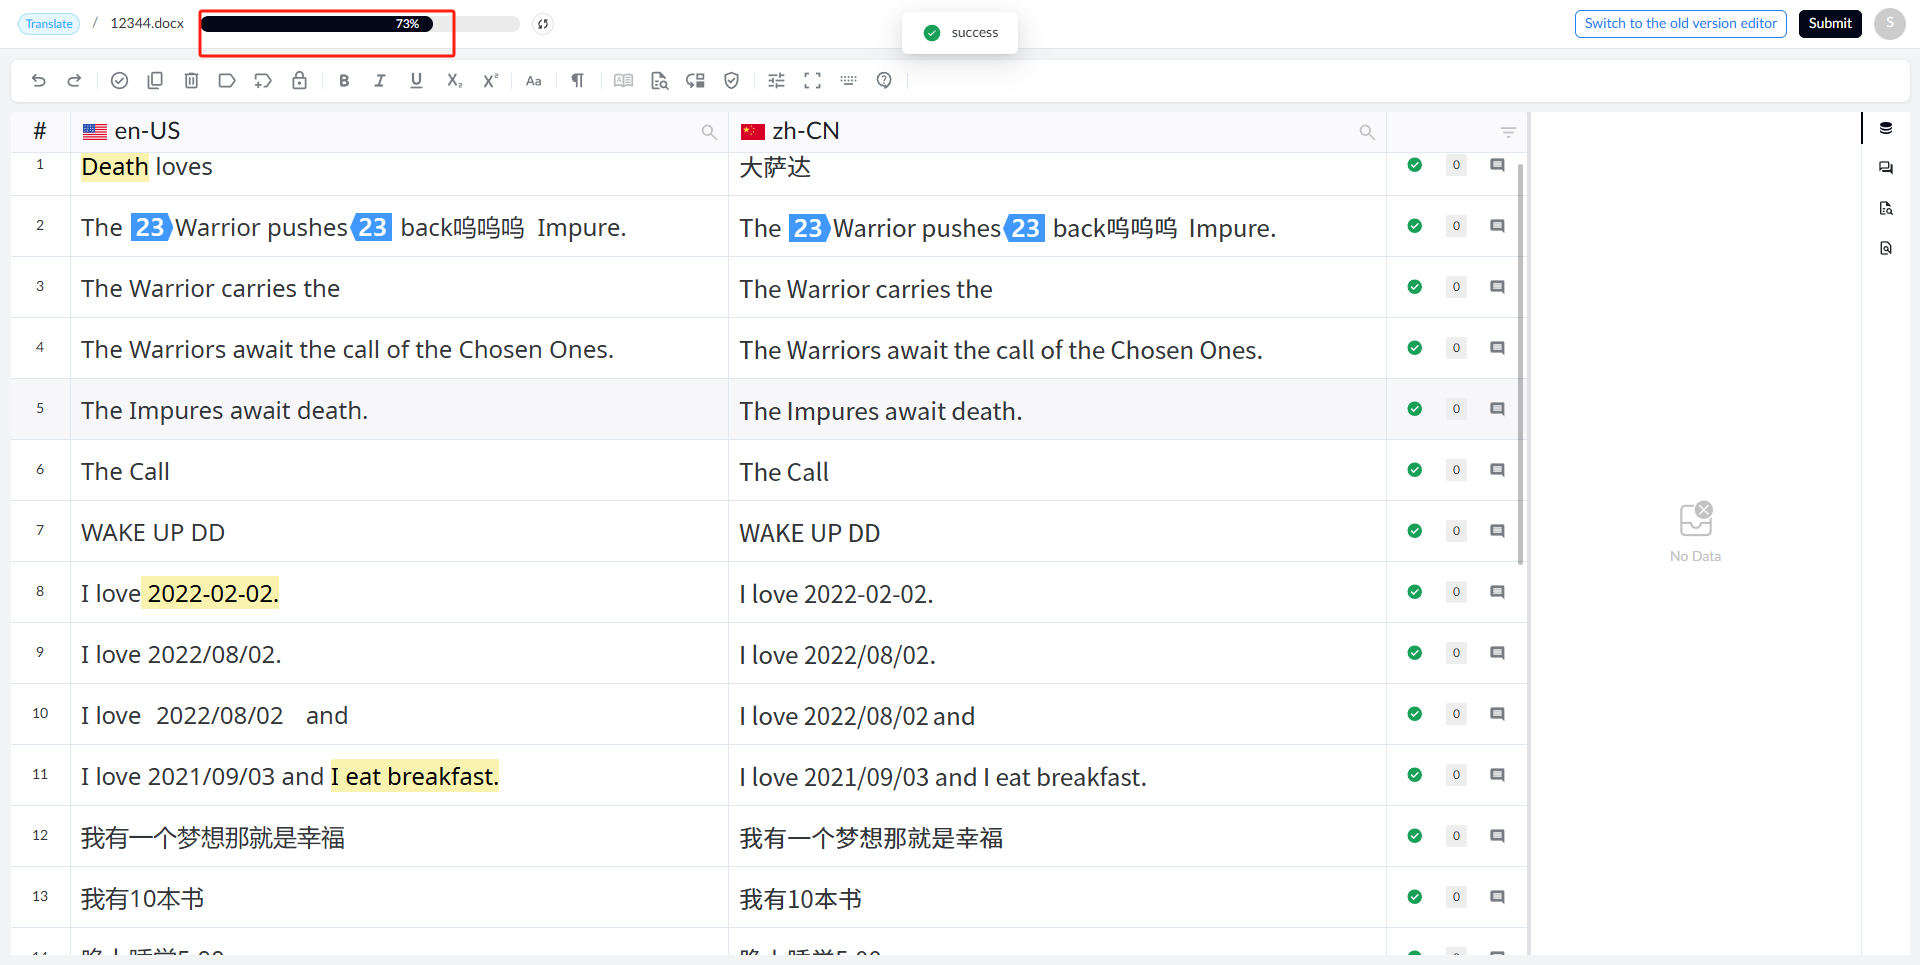Open comments for segment 3
This screenshot has height=965, width=1920.
pyautogui.click(x=1497, y=287)
